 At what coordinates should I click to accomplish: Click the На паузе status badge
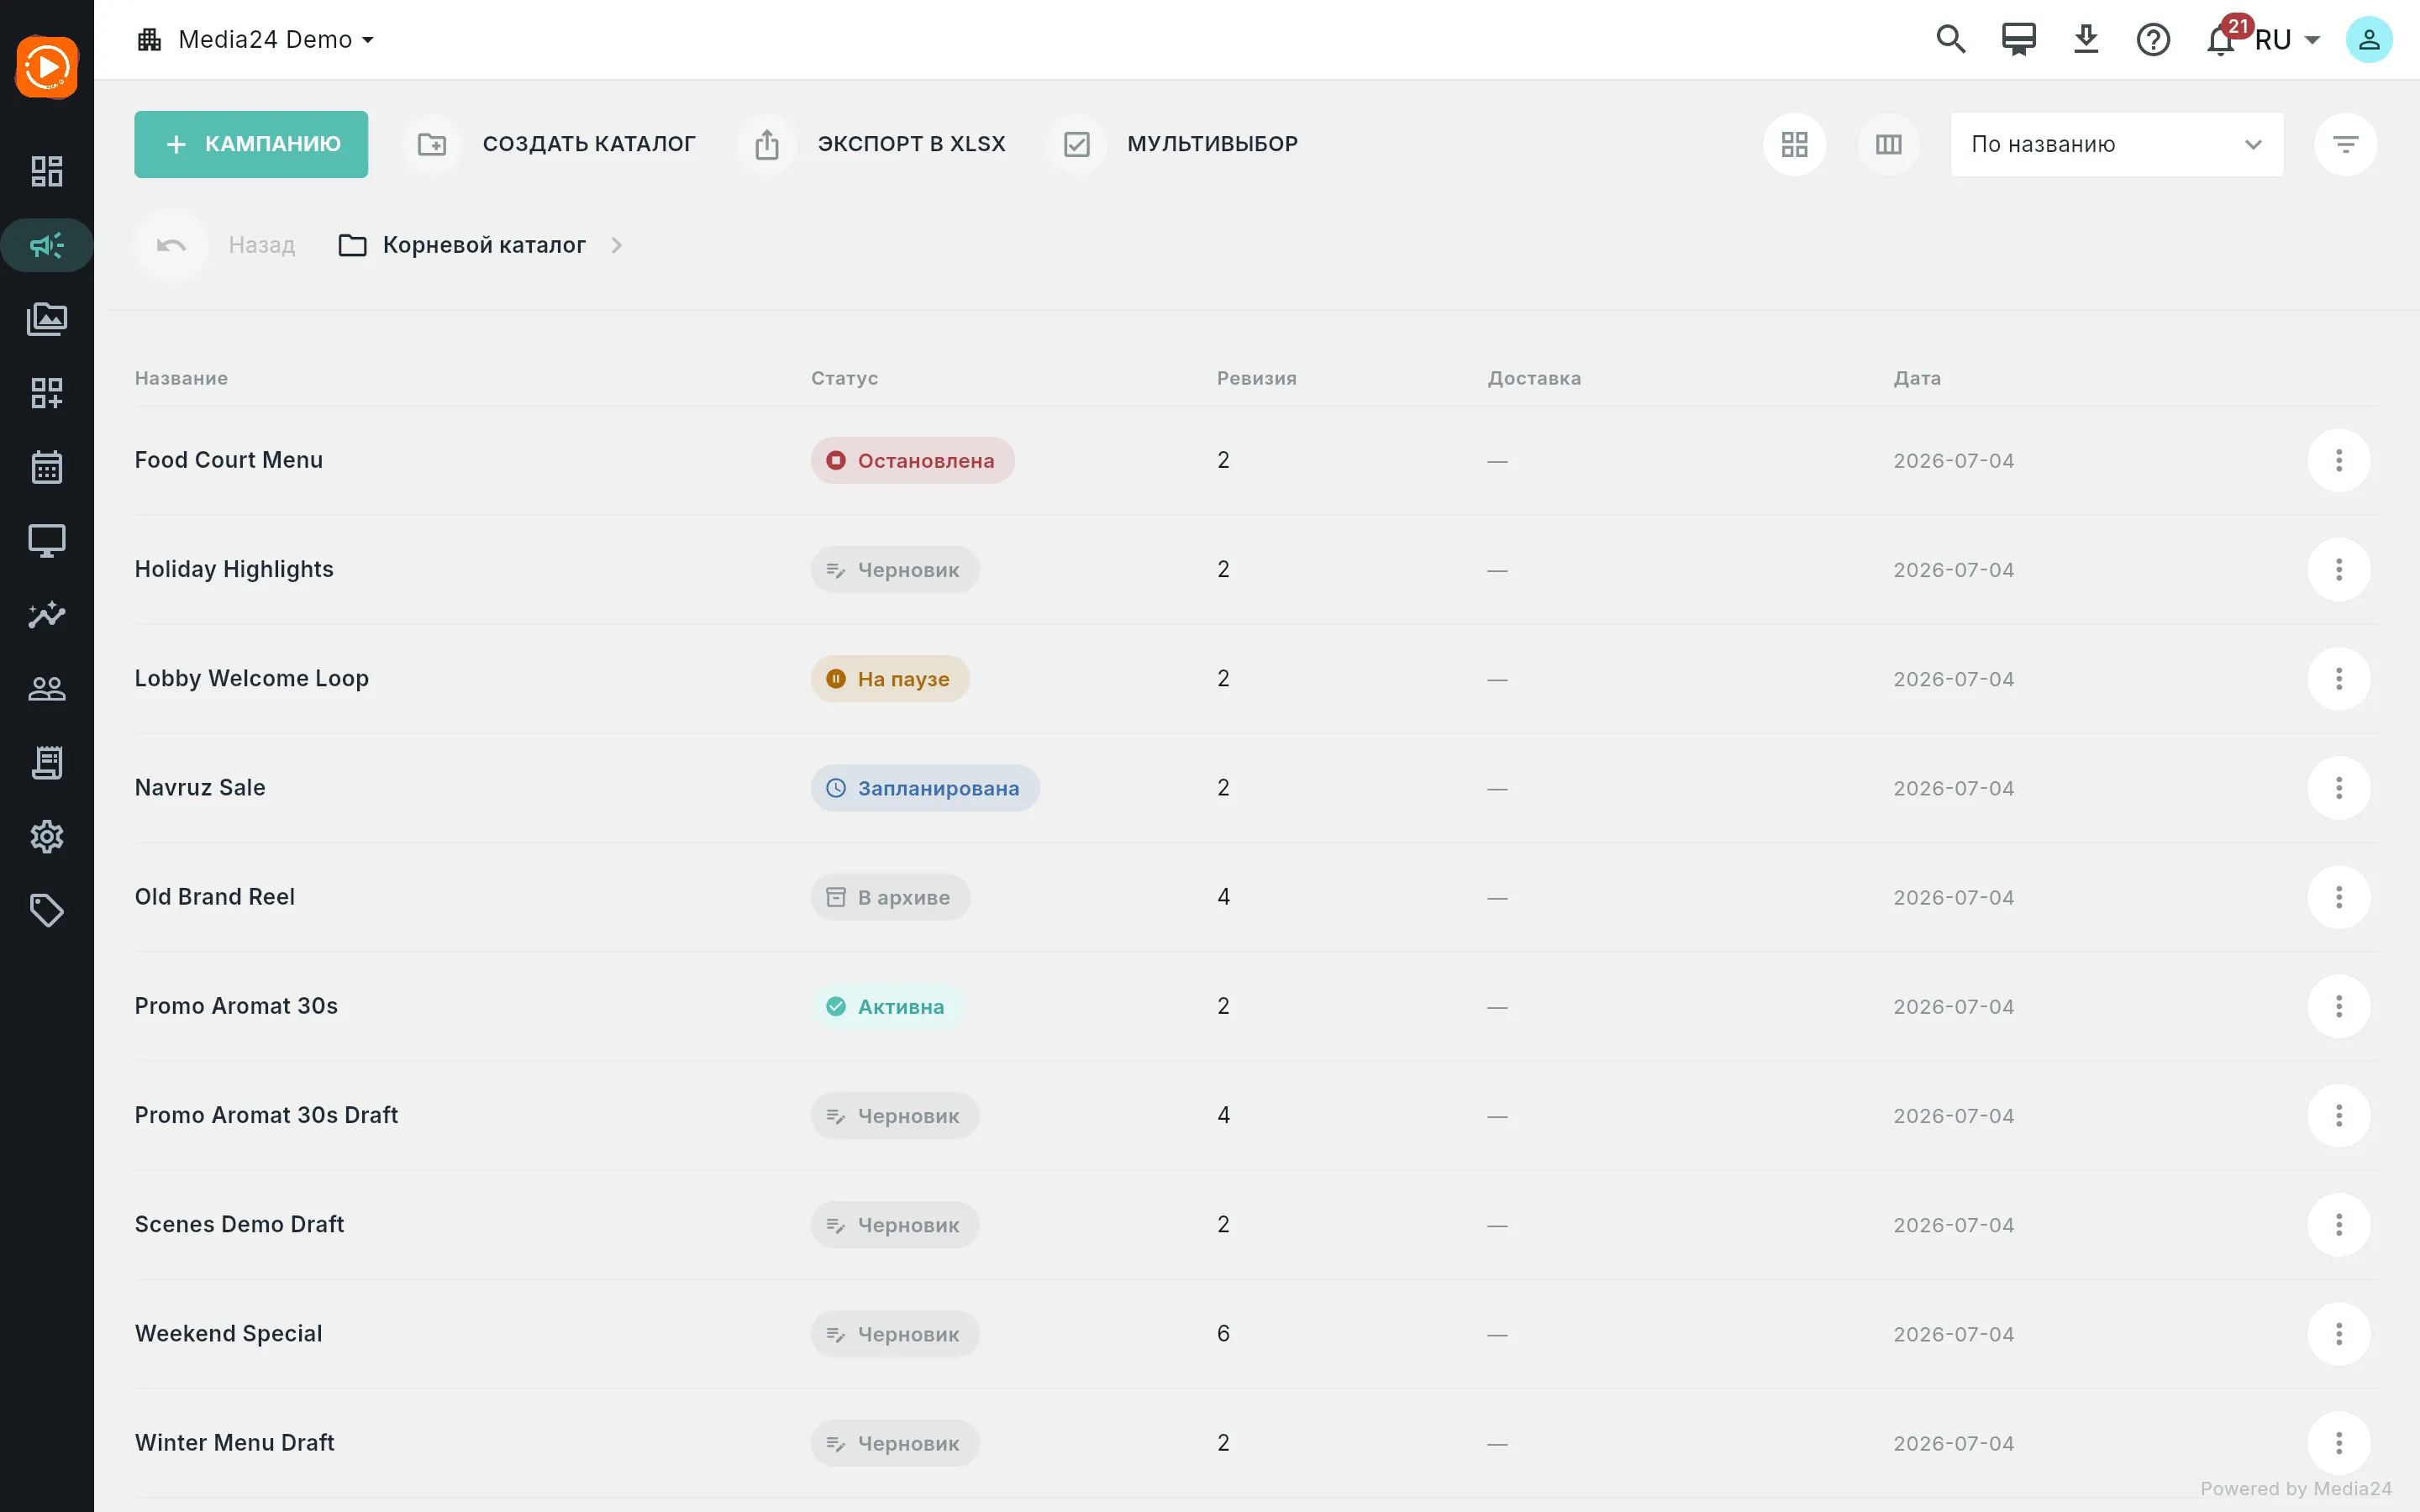click(890, 679)
